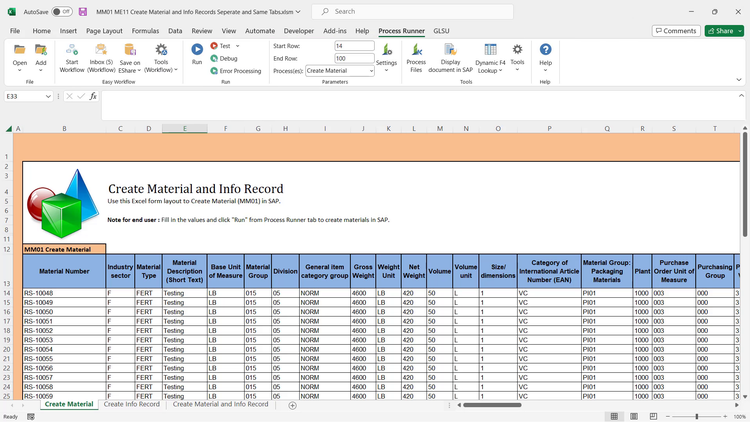Click the Test run icon
Screen dimensions: 750x422
pyautogui.click(x=214, y=46)
